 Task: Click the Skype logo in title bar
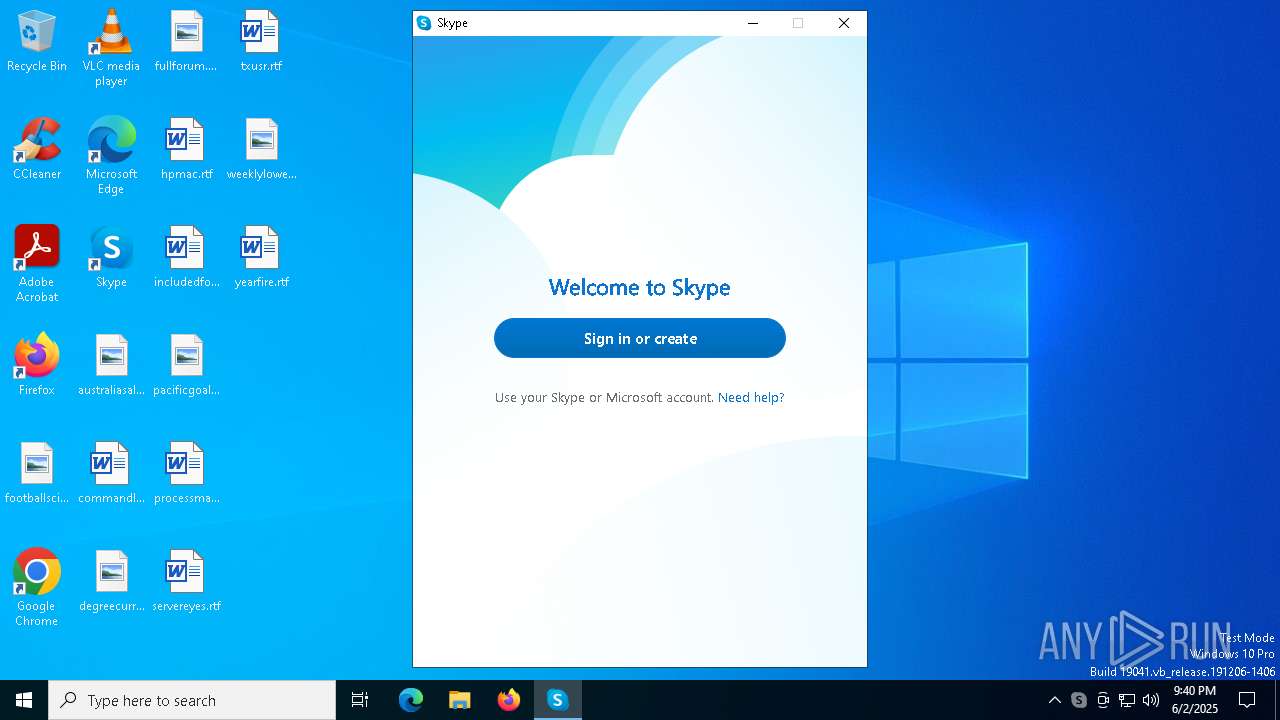click(x=424, y=23)
